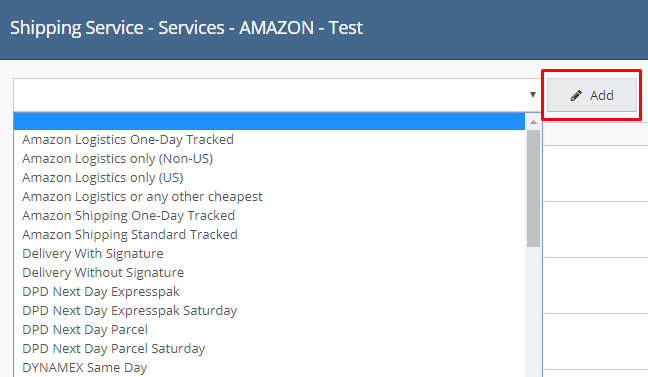
Task: Select the blank highlighted option
Action: (269, 121)
